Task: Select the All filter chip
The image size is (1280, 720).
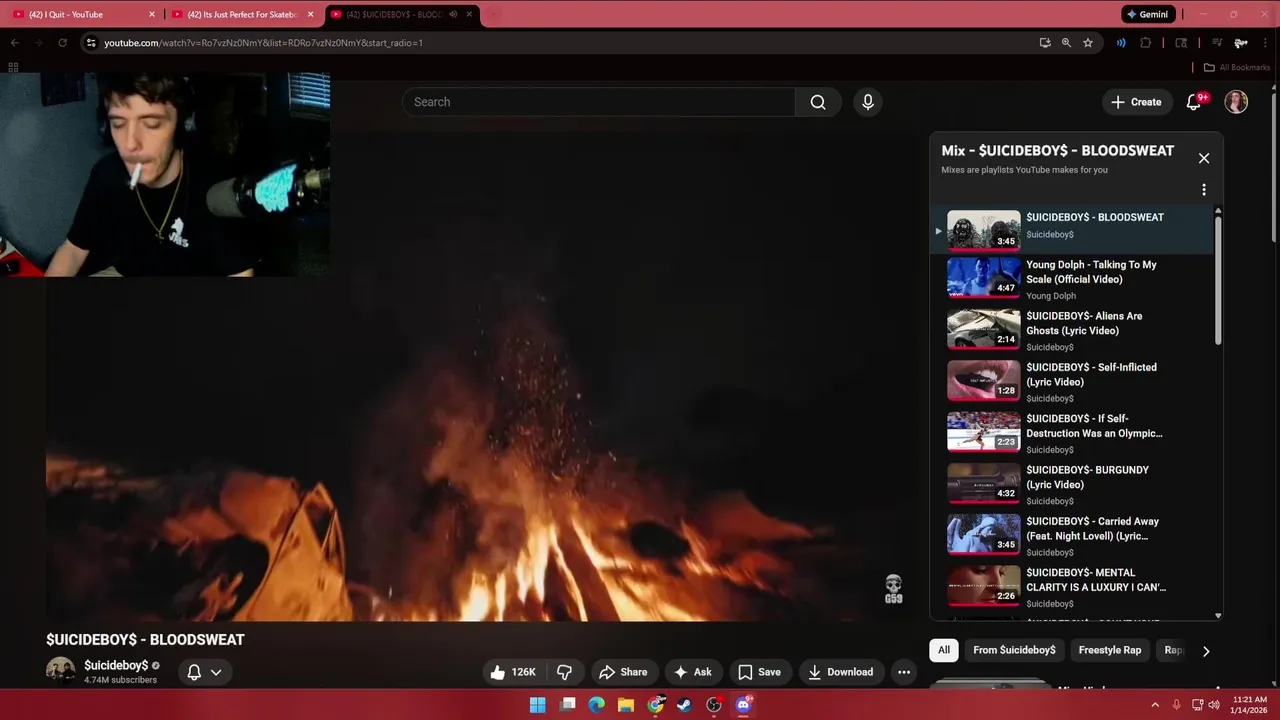Action: tap(943, 650)
